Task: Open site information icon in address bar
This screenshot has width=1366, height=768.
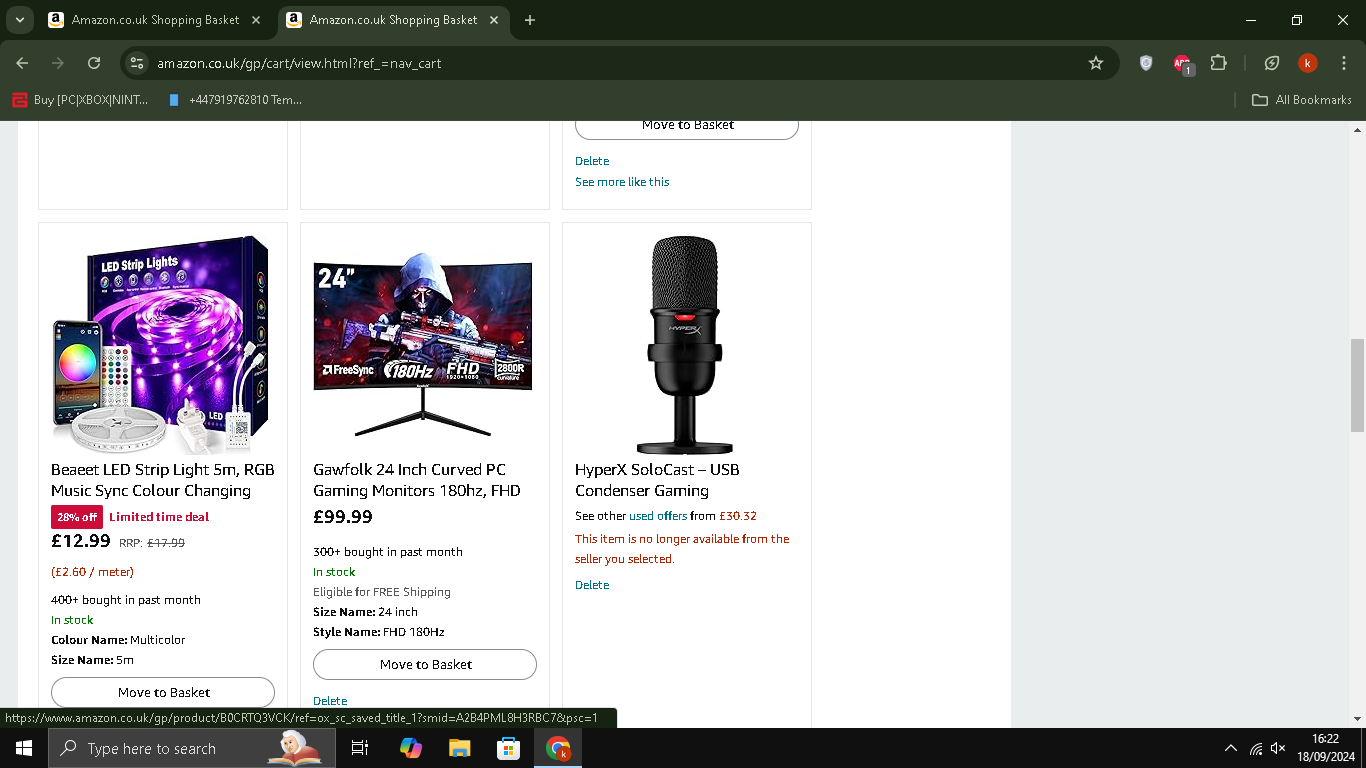Action: tap(138, 63)
